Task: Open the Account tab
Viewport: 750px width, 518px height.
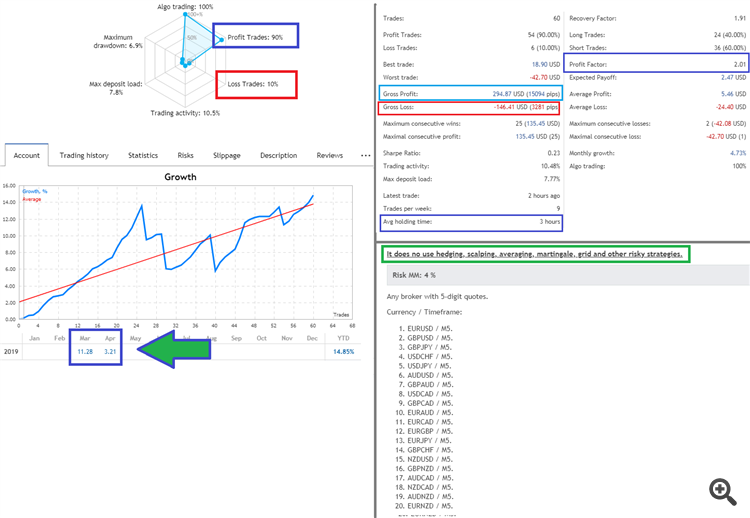Action: (27, 155)
